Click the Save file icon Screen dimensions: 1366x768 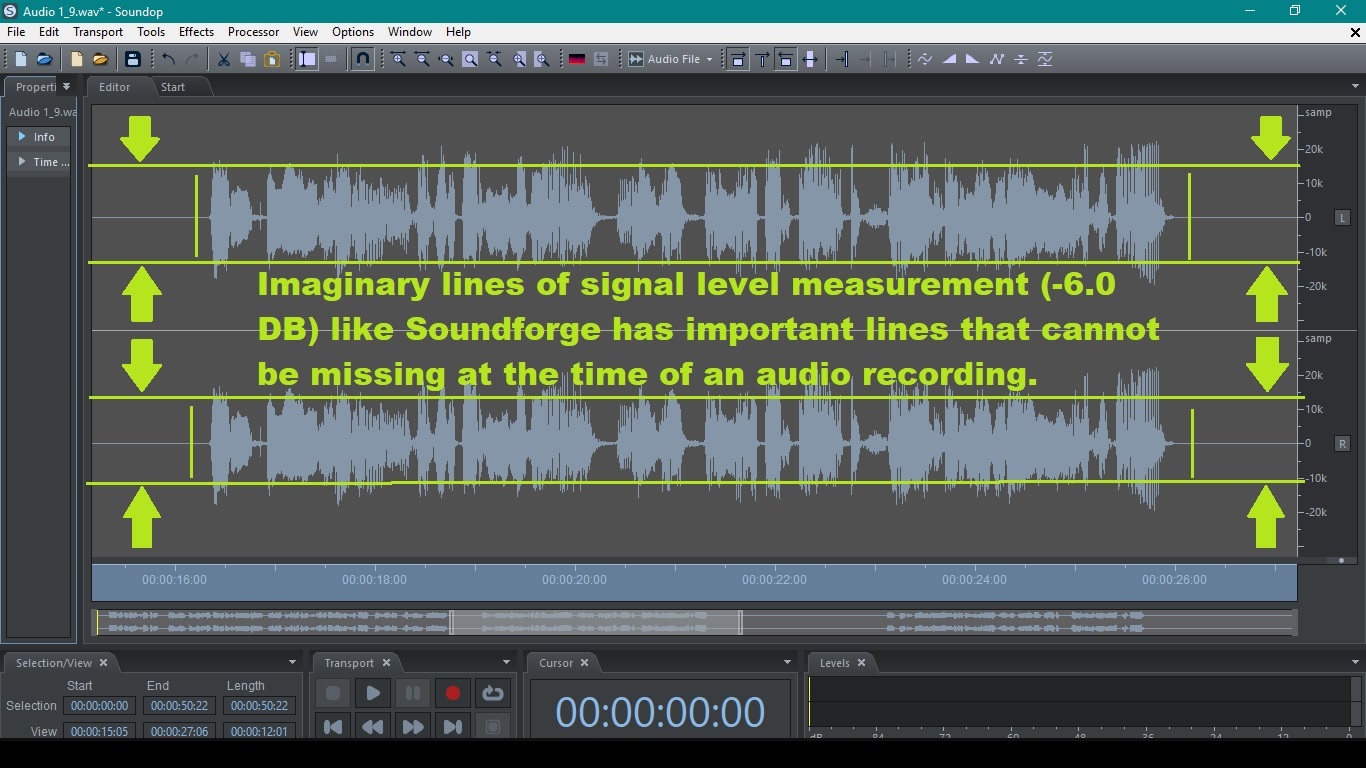coord(132,59)
